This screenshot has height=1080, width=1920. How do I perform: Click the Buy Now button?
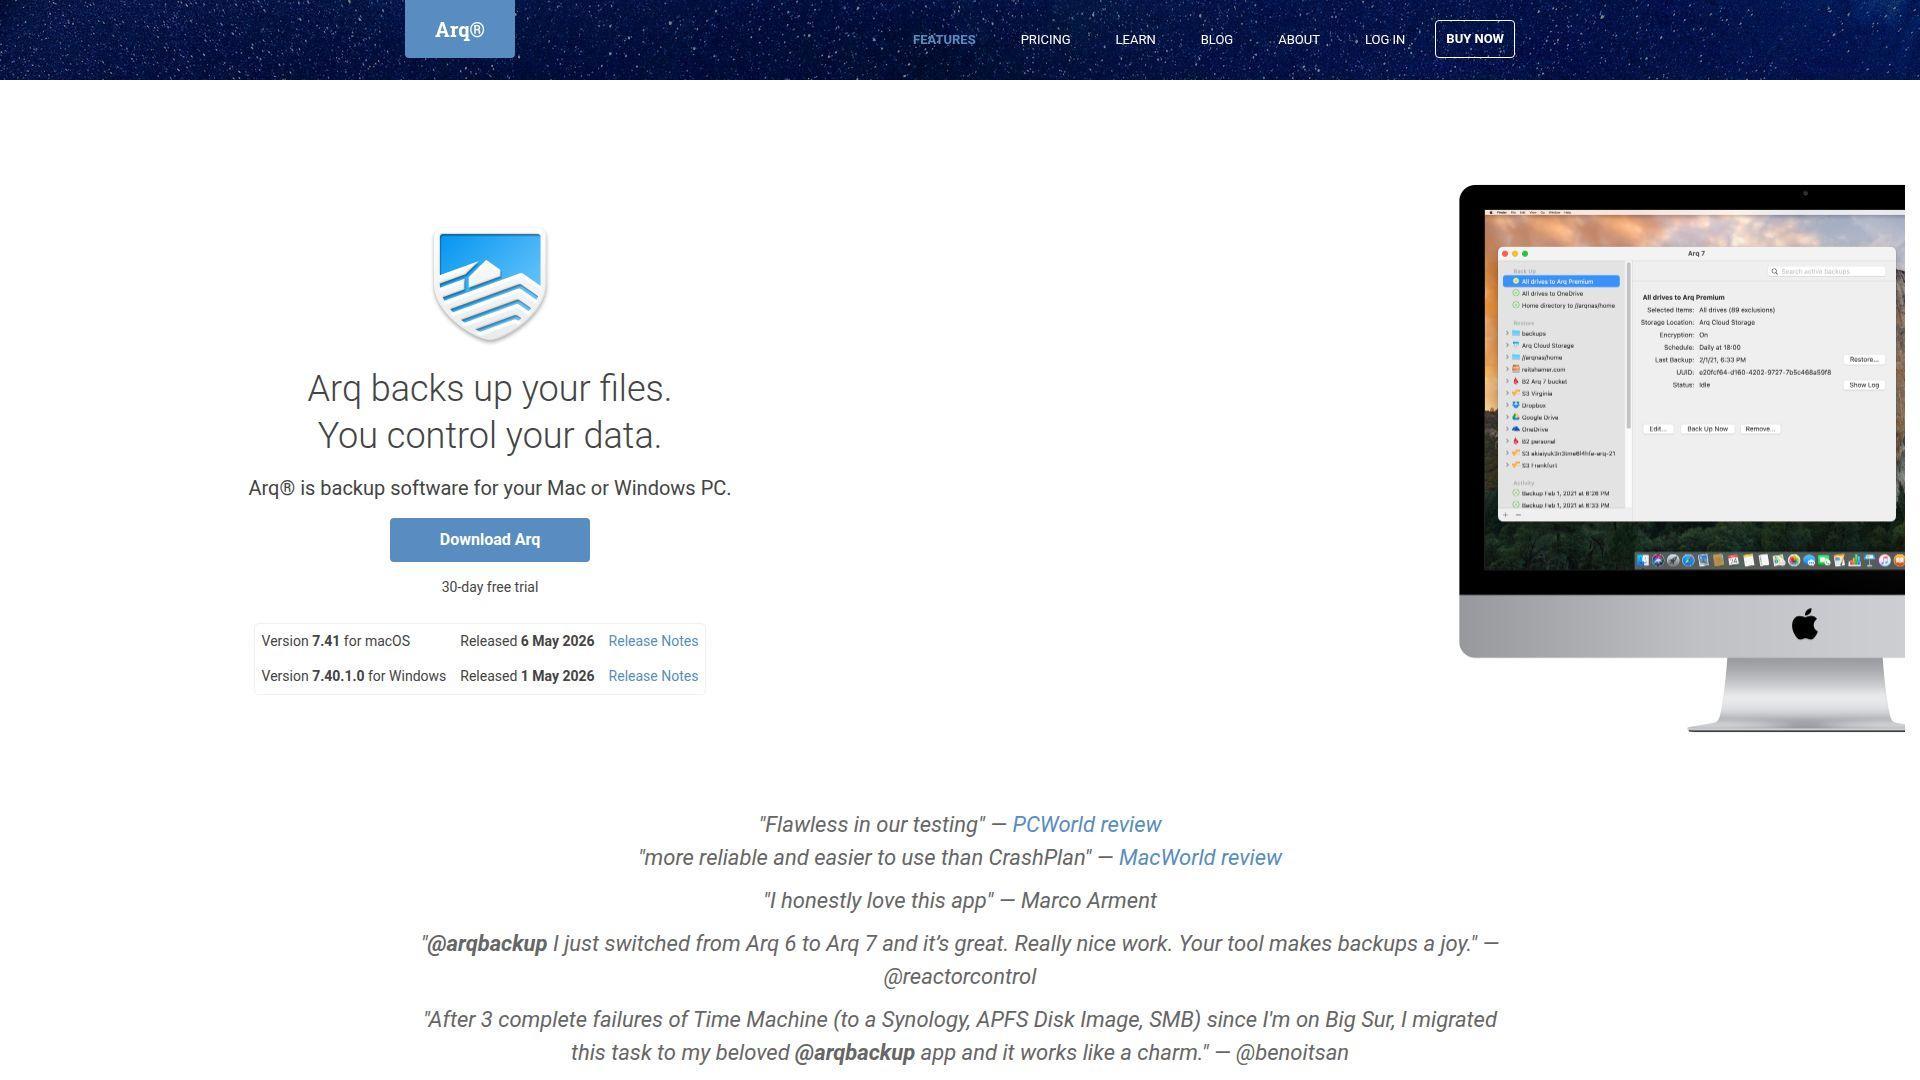1474,39
